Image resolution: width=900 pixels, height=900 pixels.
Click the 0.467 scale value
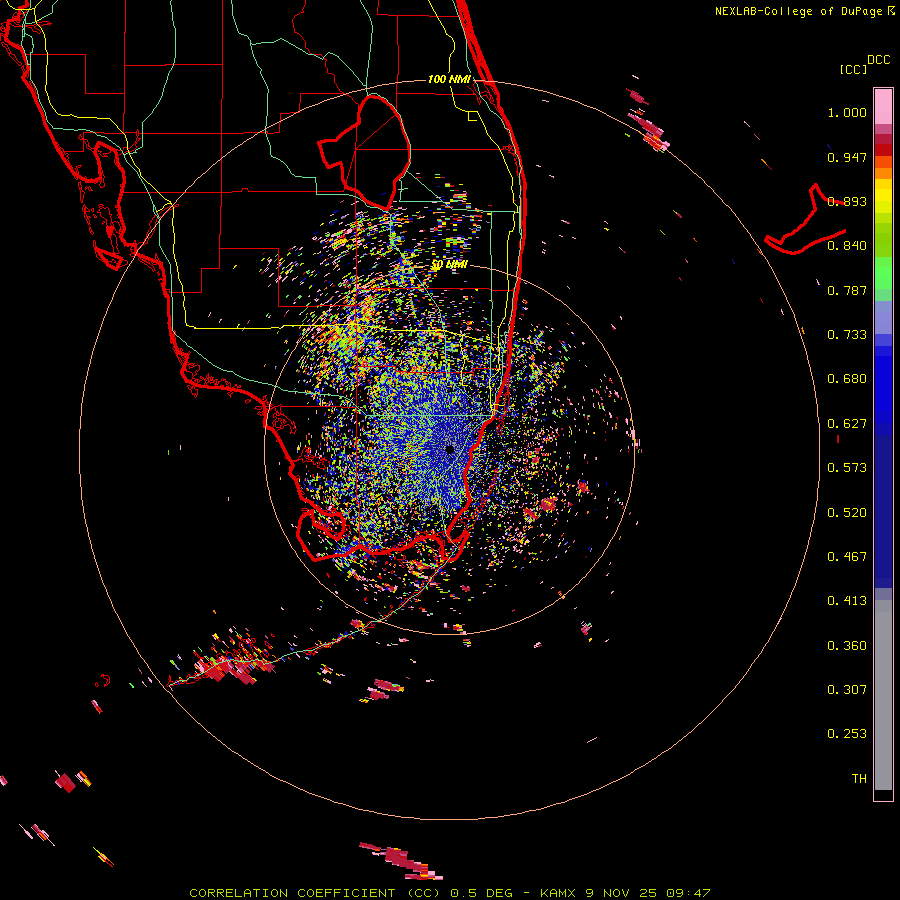(x=847, y=557)
